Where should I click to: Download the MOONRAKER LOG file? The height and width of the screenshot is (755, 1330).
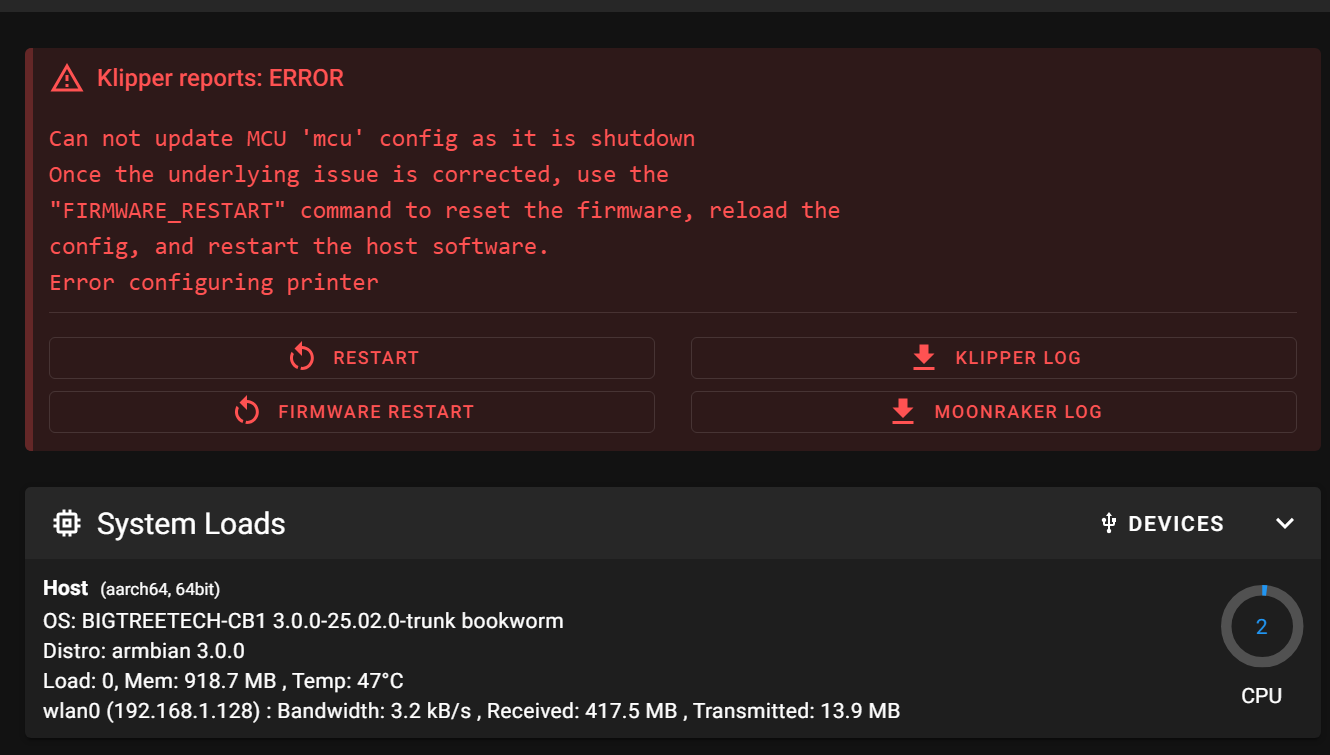(x=994, y=412)
